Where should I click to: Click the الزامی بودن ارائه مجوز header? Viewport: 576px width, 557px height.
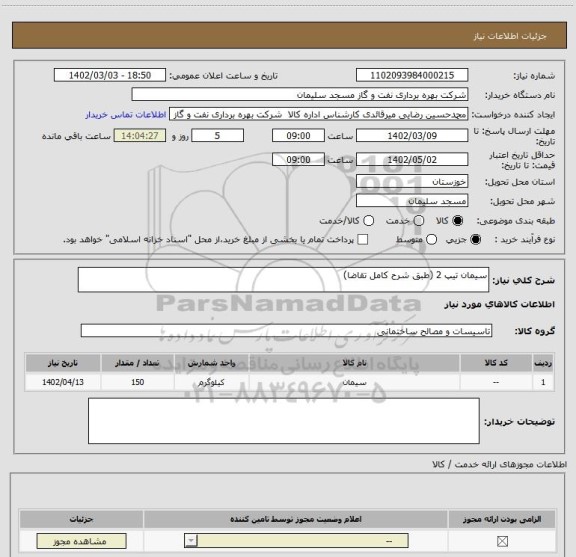[x=502, y=519]
